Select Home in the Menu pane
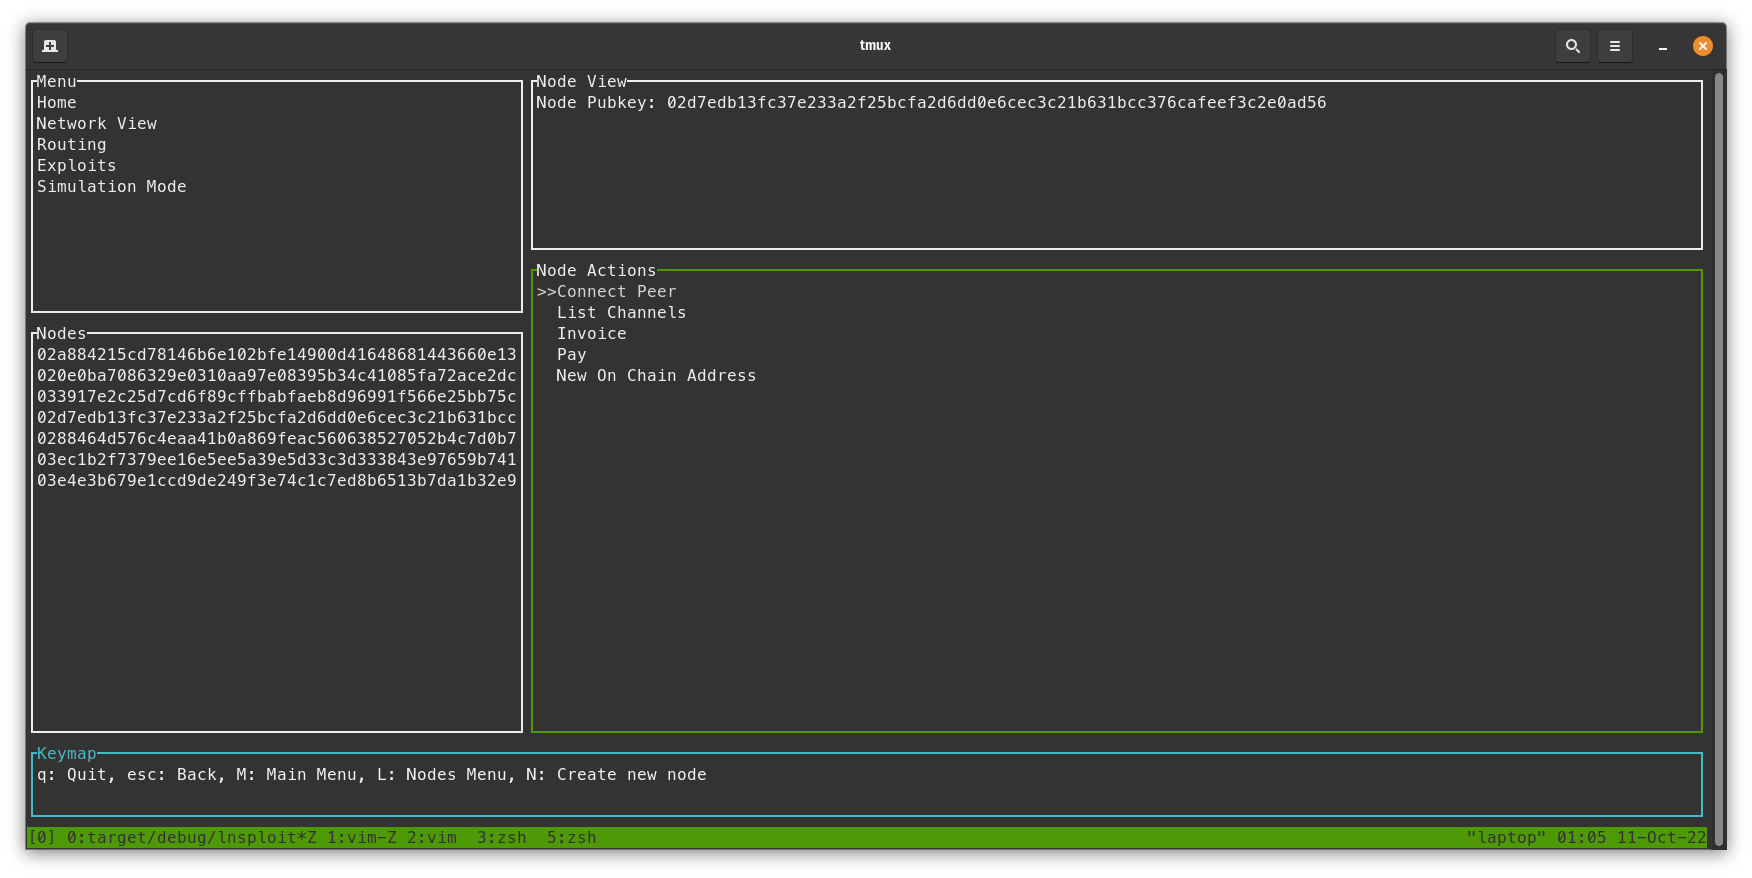The width and height of the screenshot is (1752, 878). click(57, 103)
